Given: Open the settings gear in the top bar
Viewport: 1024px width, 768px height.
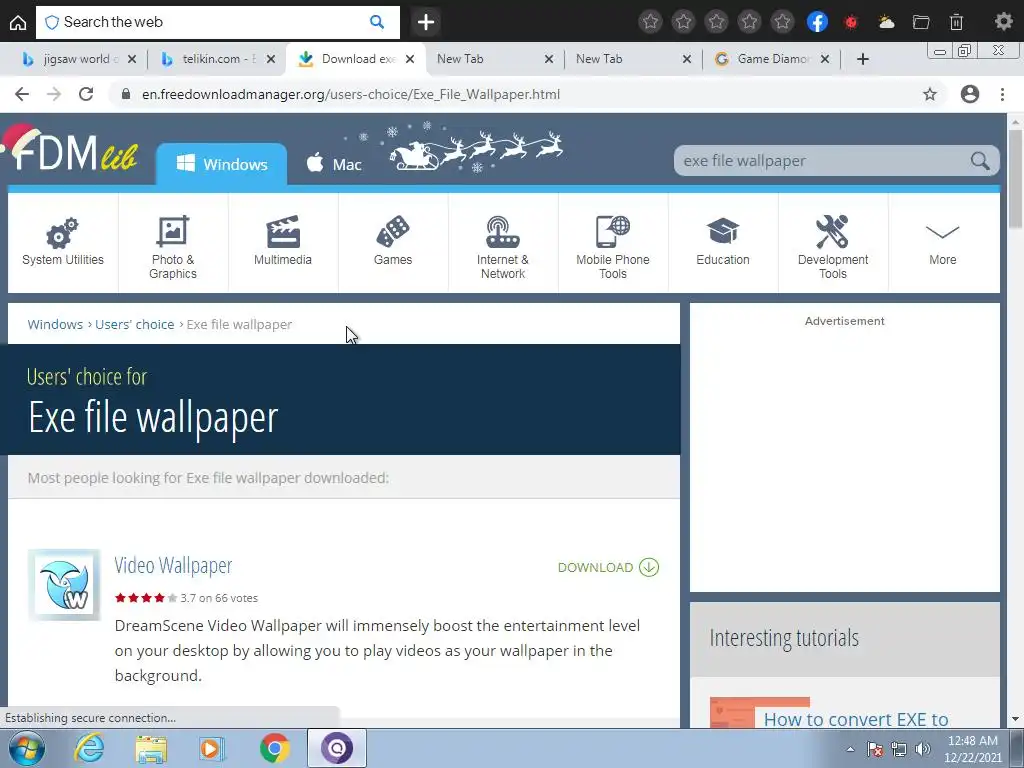Looking at the screenshot, I should point(1003,22).
